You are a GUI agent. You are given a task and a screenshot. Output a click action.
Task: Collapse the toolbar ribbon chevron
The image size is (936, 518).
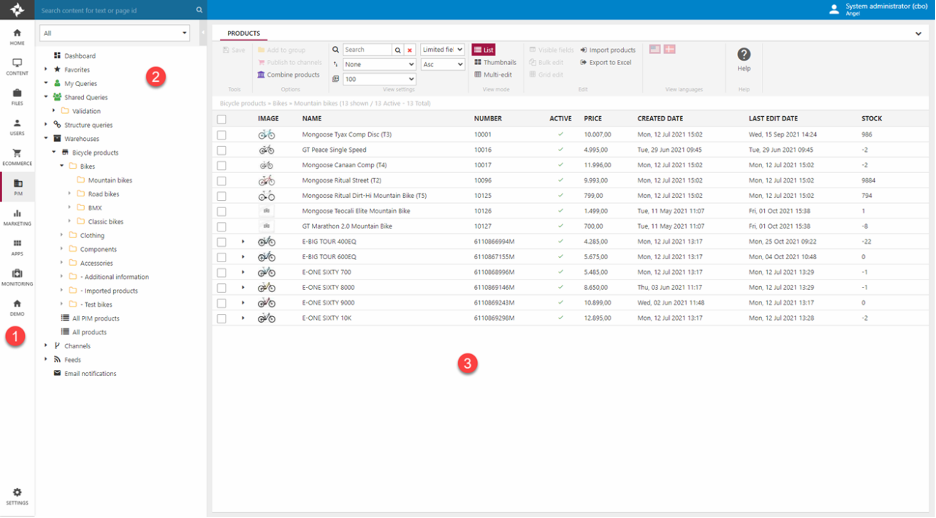click(918, 34)
